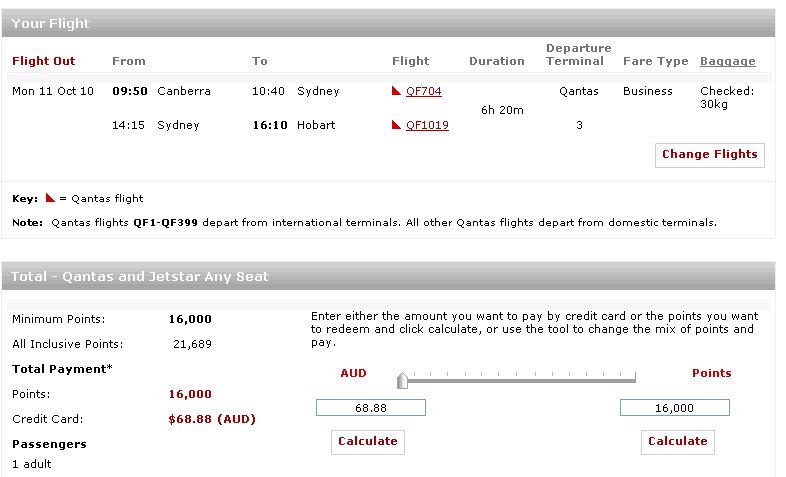Click the Points field showing 16,000
This screenshot has height=477, width=786.
[x=675, y=408]
